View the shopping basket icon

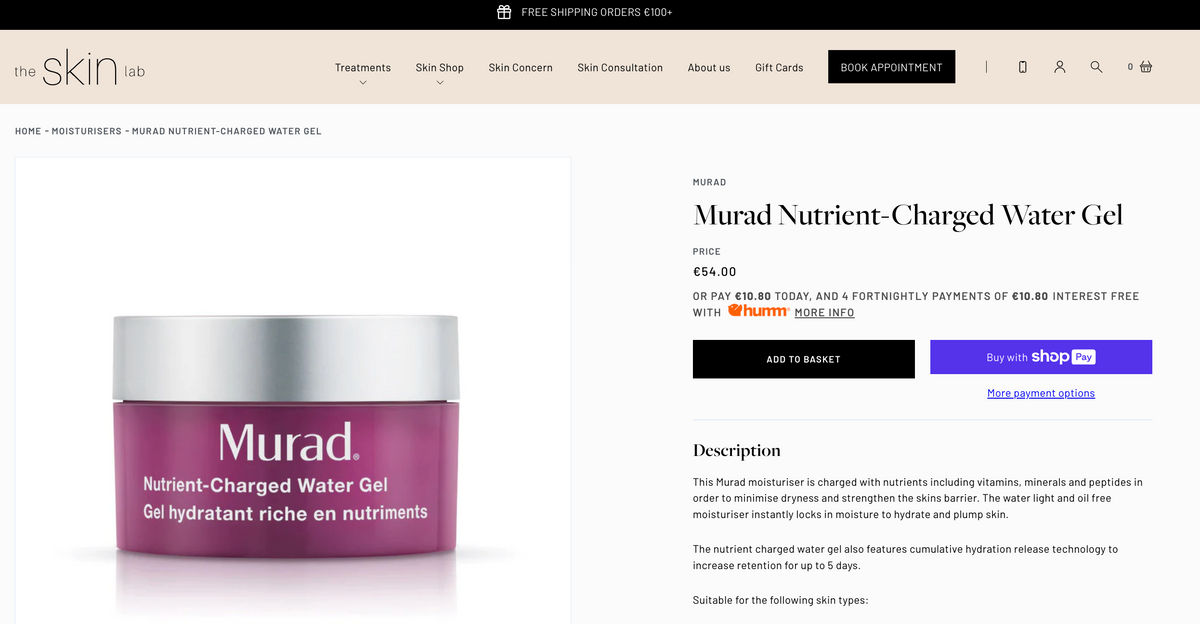[x=1146, y=67]
